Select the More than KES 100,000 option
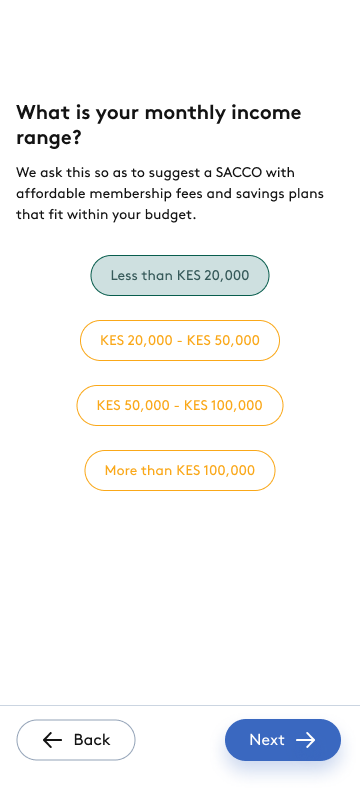The width and height of the screenshot is (360, 800). click(x=180, y=470)
